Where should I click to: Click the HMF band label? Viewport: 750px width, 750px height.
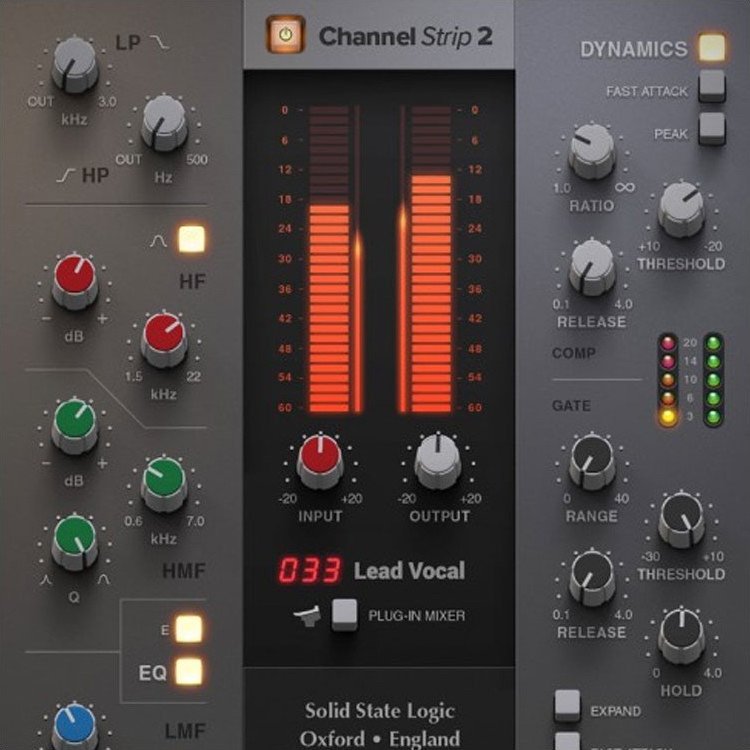(x=184, y=571)
